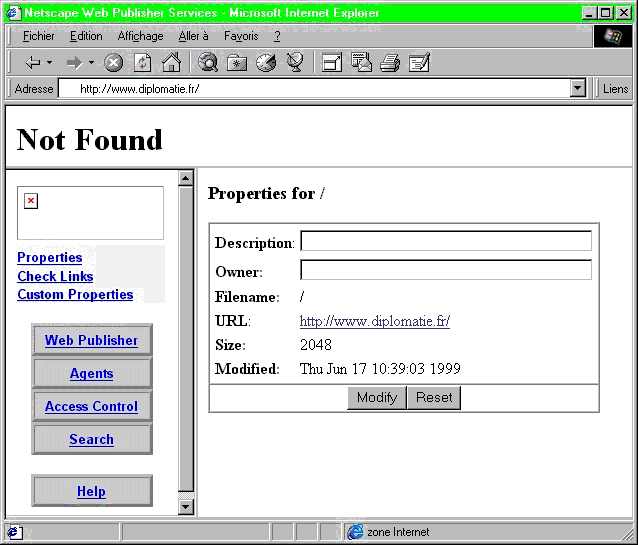The height and width of the screenshot is (545, 638).
Task: Click the Forward arrow toolbar icon
Action: tap(74, 63)
